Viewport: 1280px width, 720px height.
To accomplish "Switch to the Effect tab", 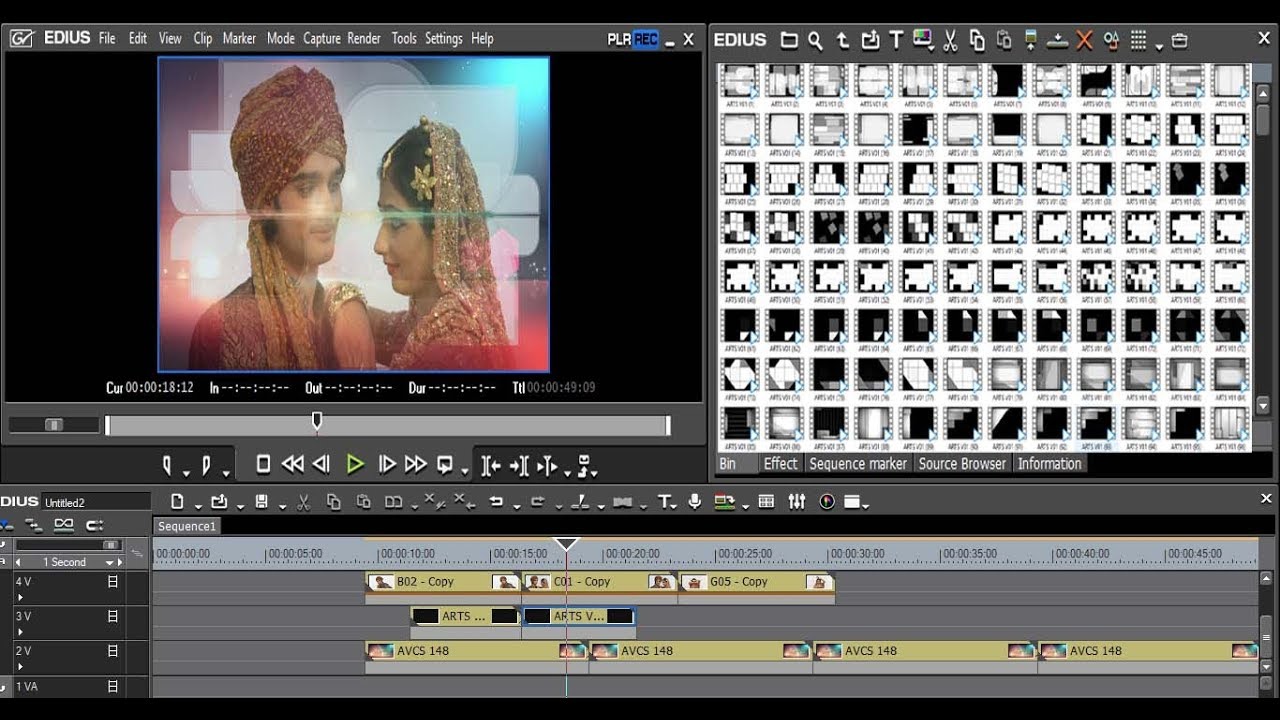I will [x=780, y=464].
